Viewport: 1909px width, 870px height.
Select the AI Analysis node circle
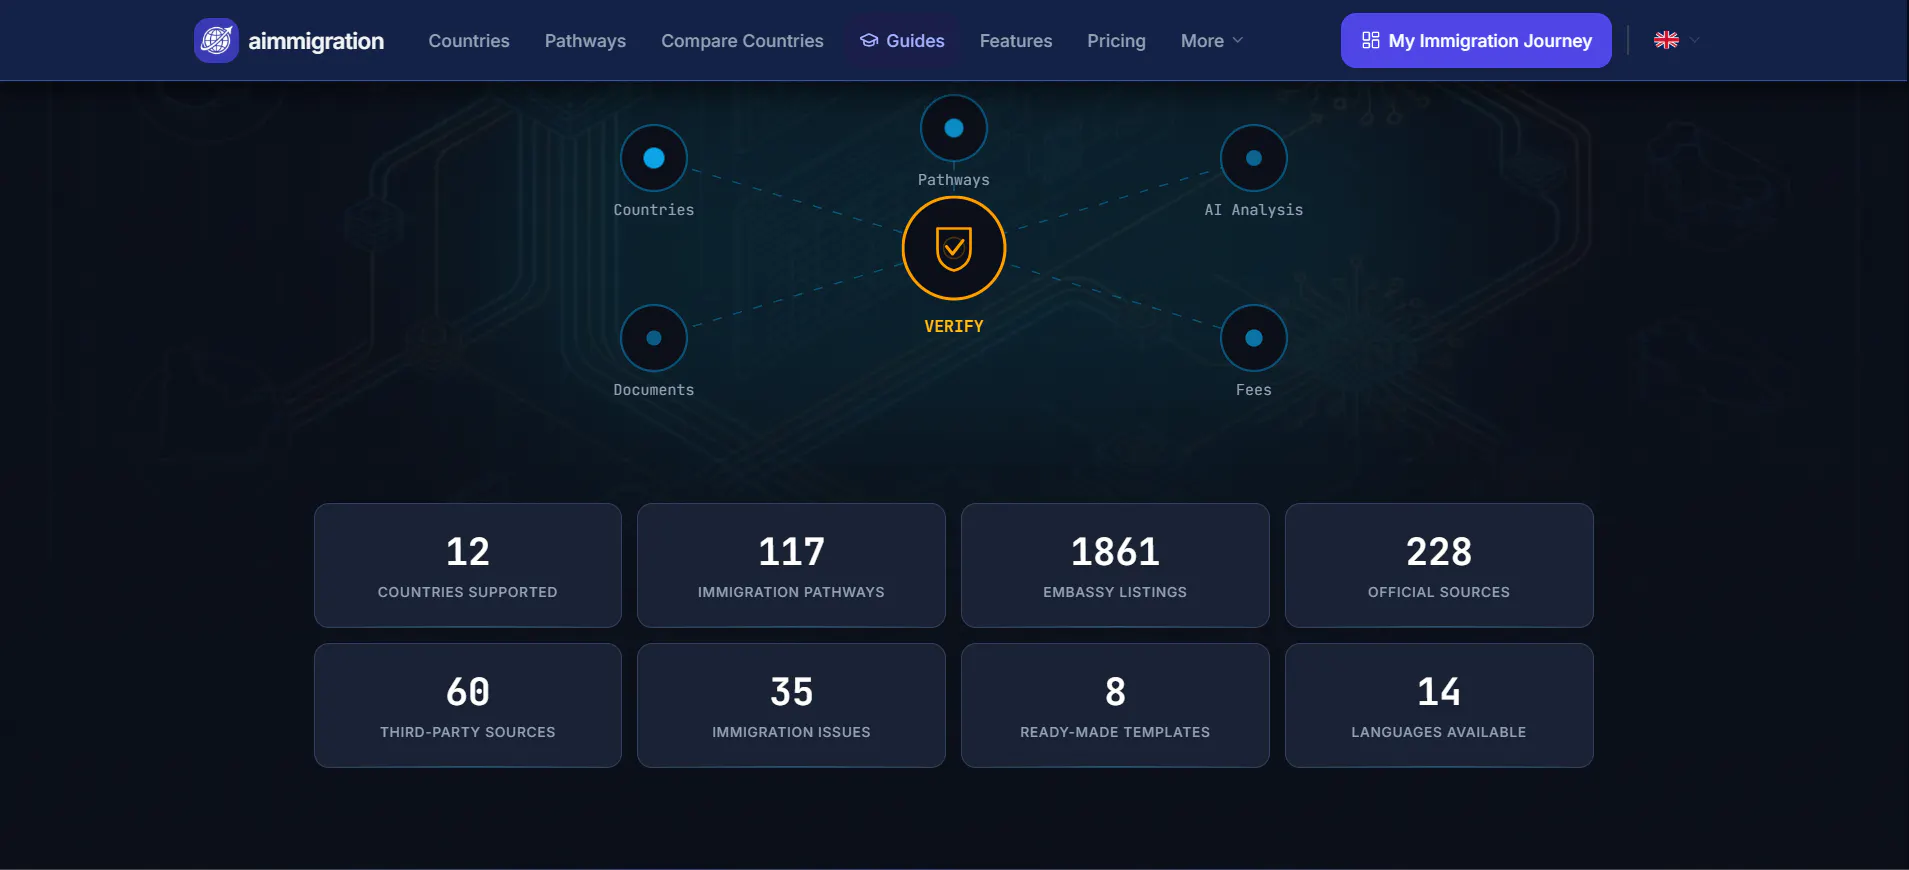[1254, 158]
